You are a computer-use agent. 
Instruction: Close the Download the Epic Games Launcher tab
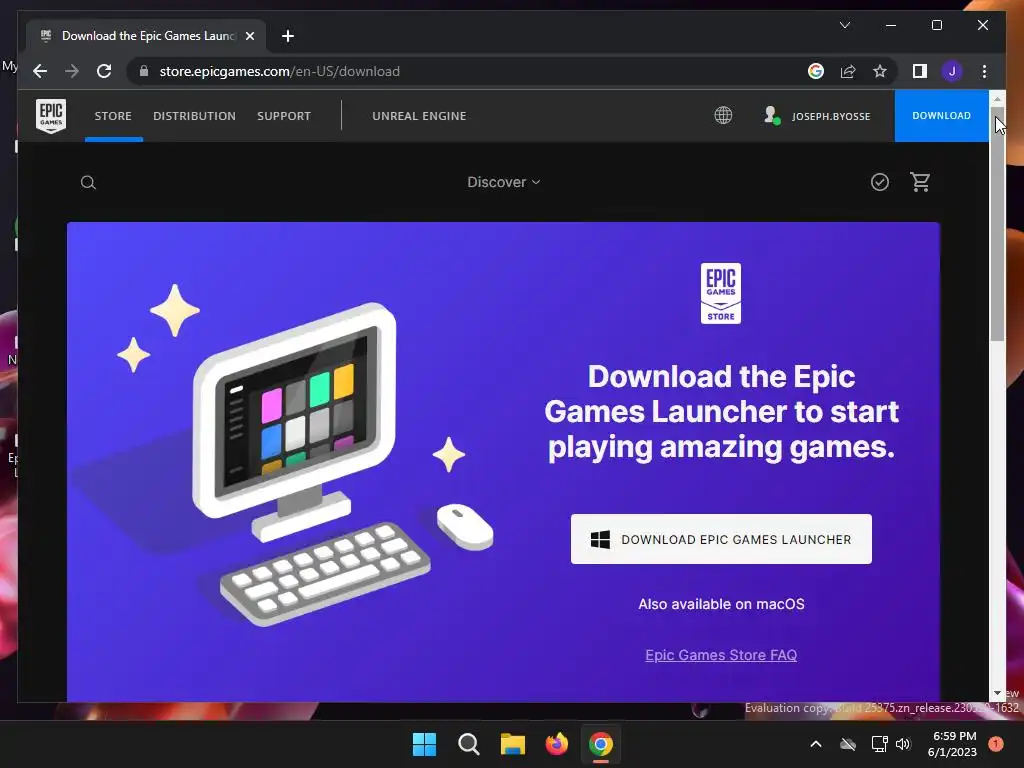[x=249, y=36]
